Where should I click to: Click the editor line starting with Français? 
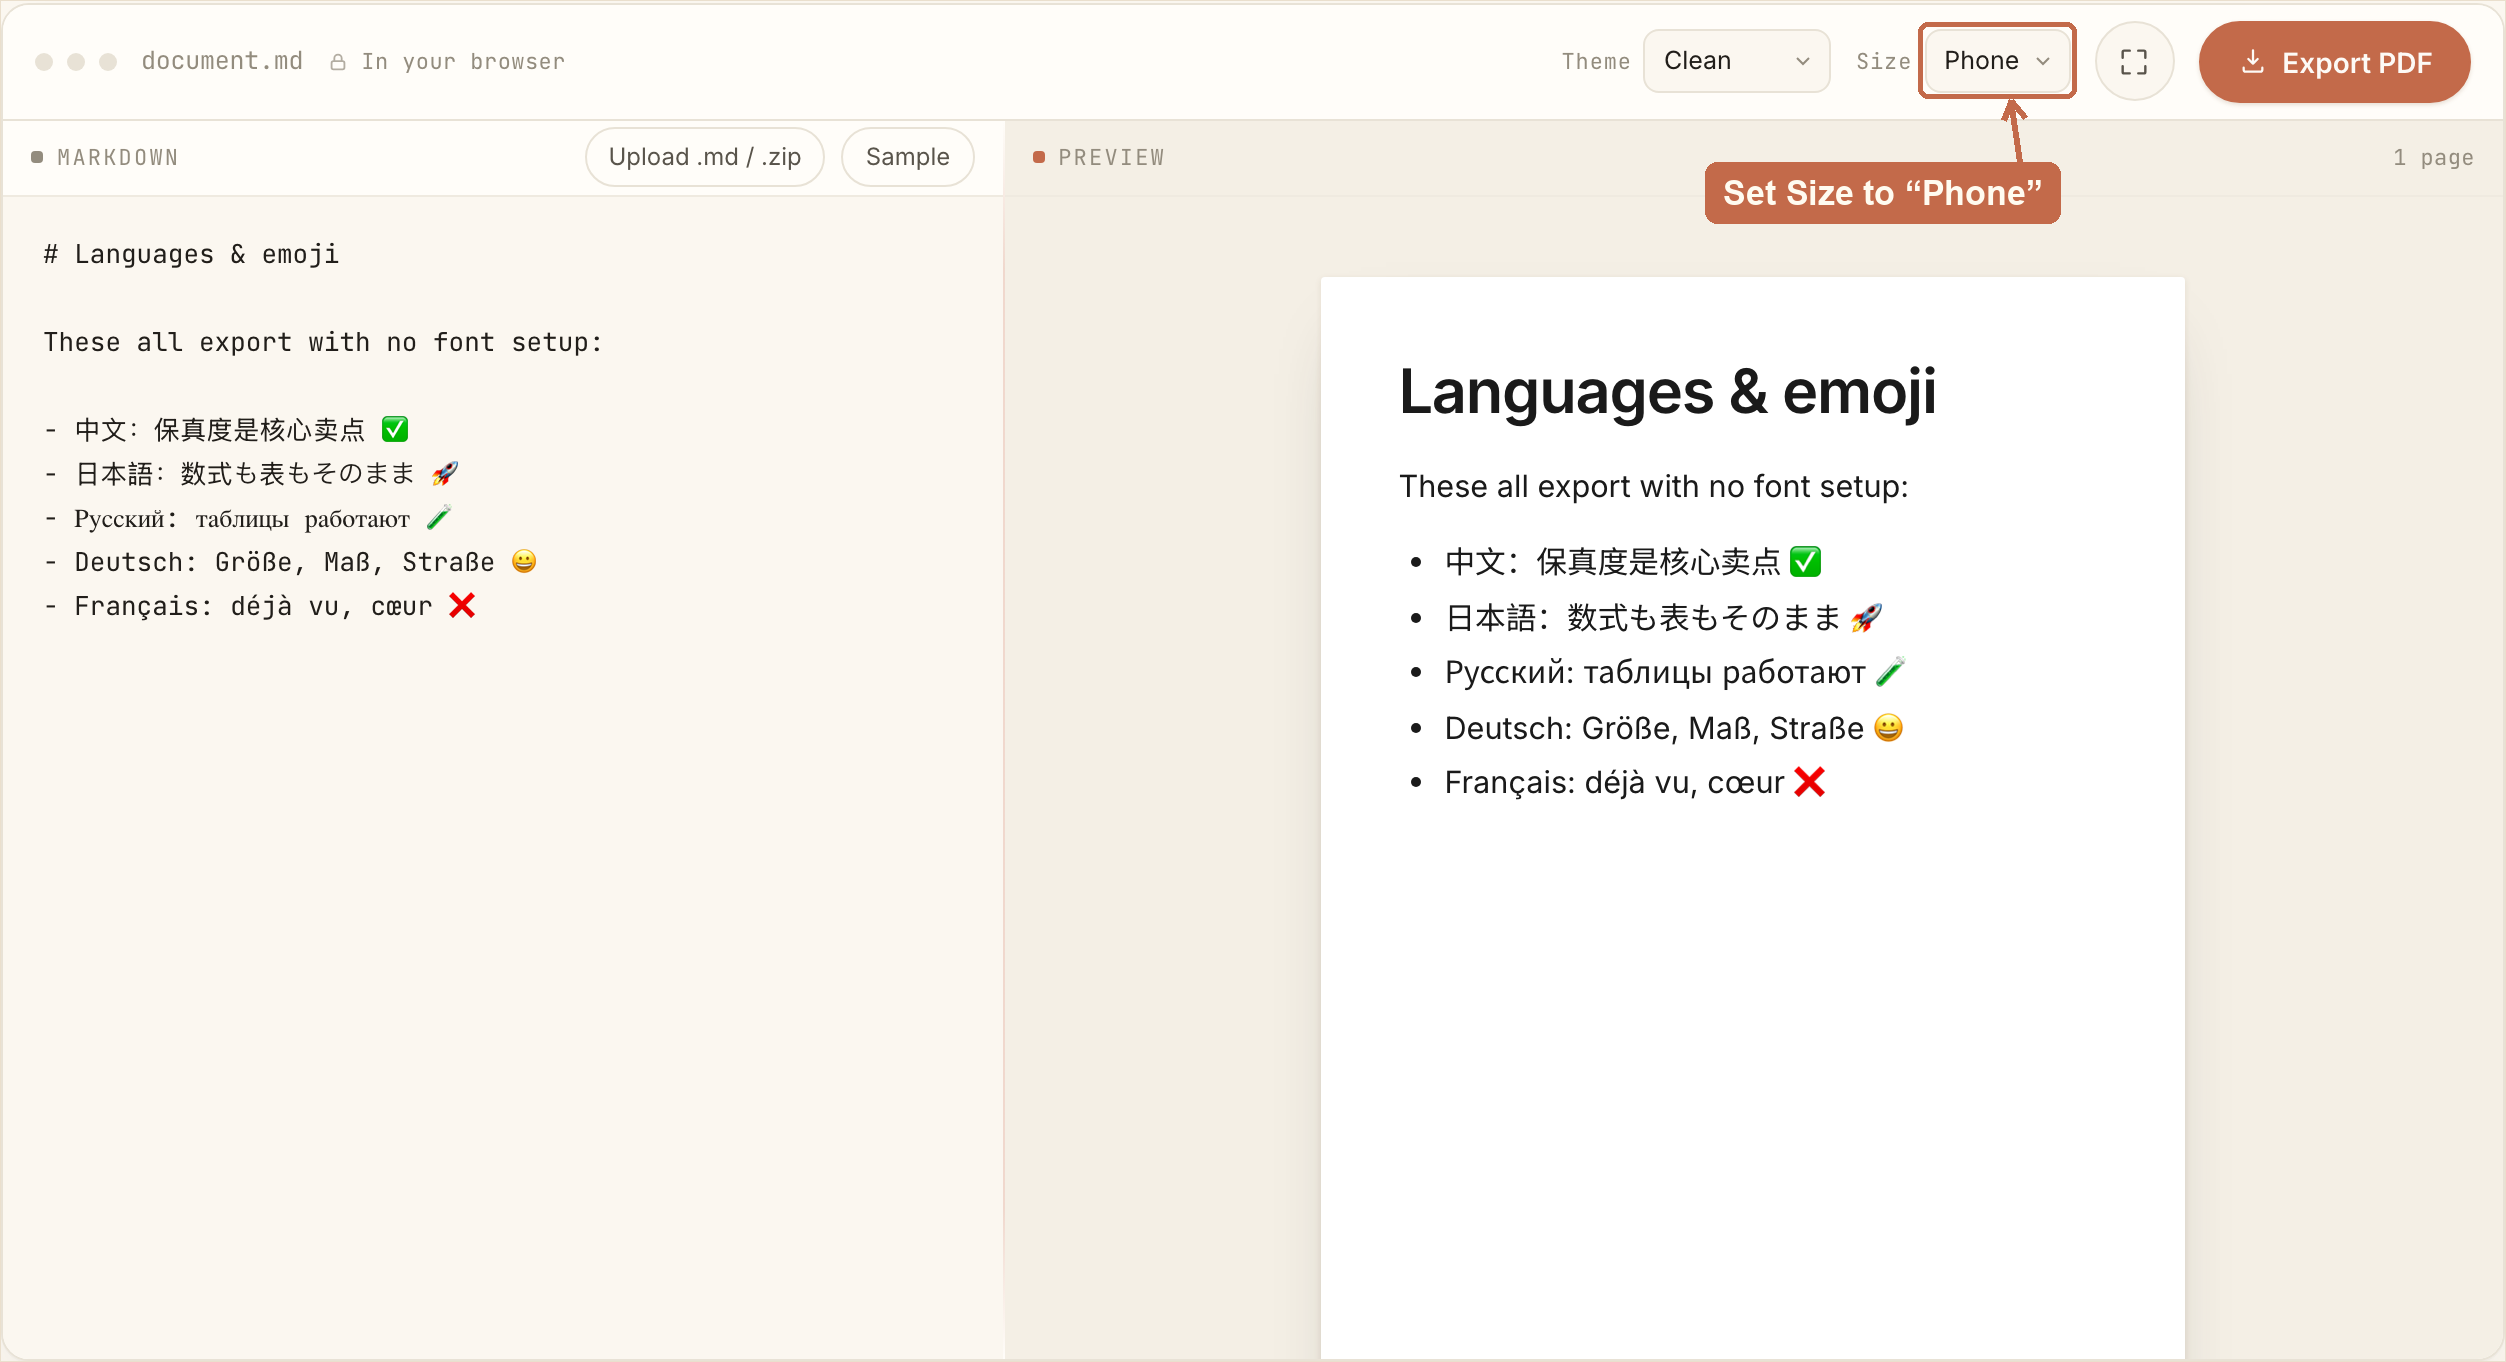point(260,606)
